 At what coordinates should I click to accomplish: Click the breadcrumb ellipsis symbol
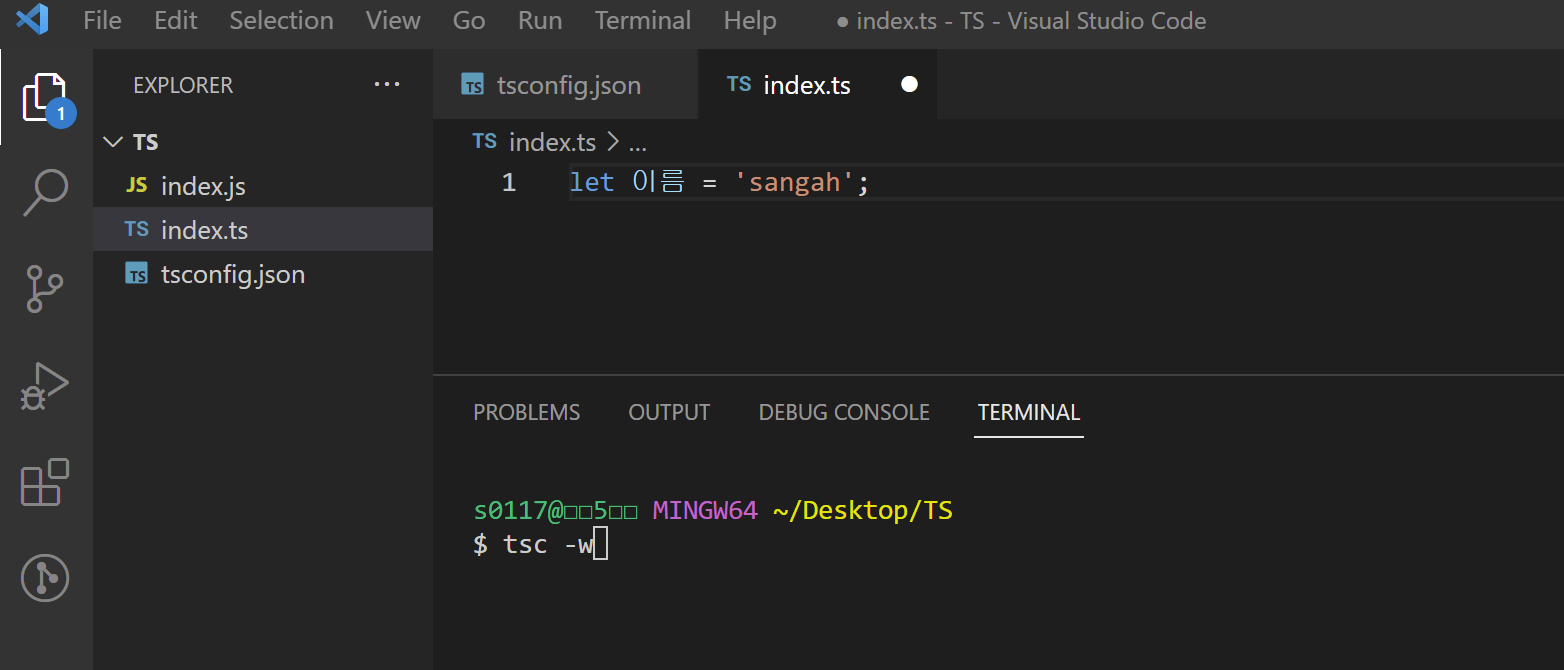[637, 144]
